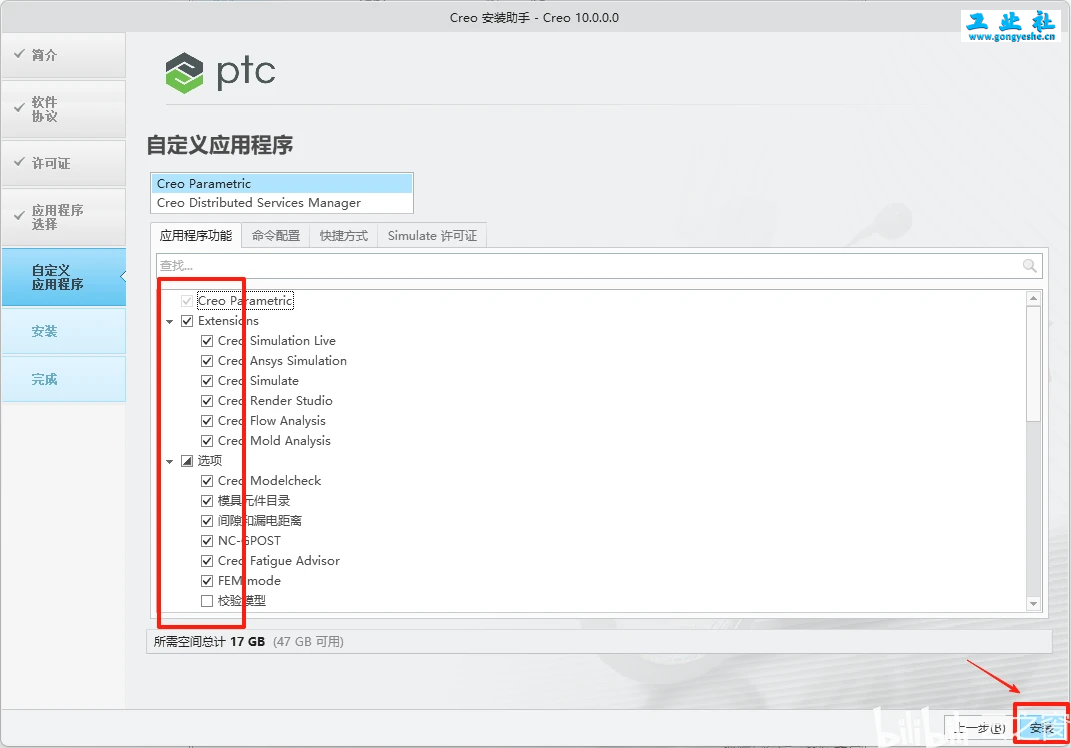Image resolution: width=1071 pixels, height=748 pixels.
Task: Click the scrollbar down arrow
Action: coord(1033,603)
